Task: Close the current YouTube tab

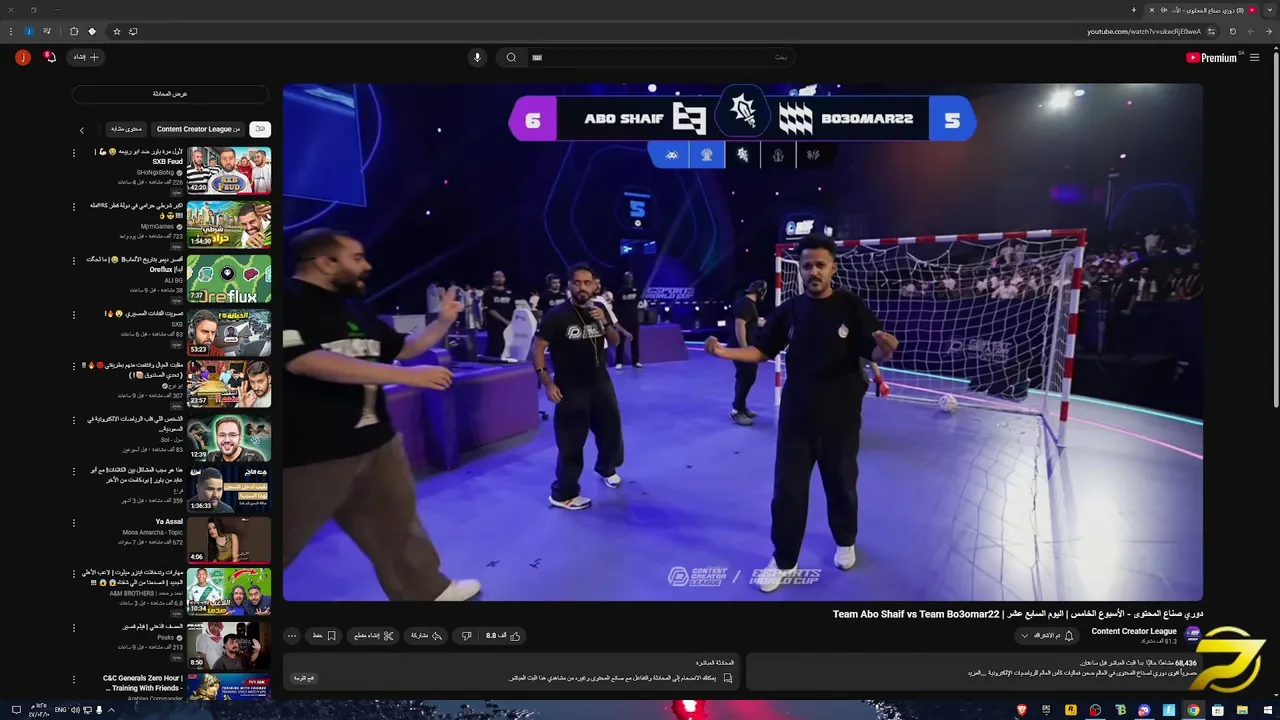Action: 1152,10
